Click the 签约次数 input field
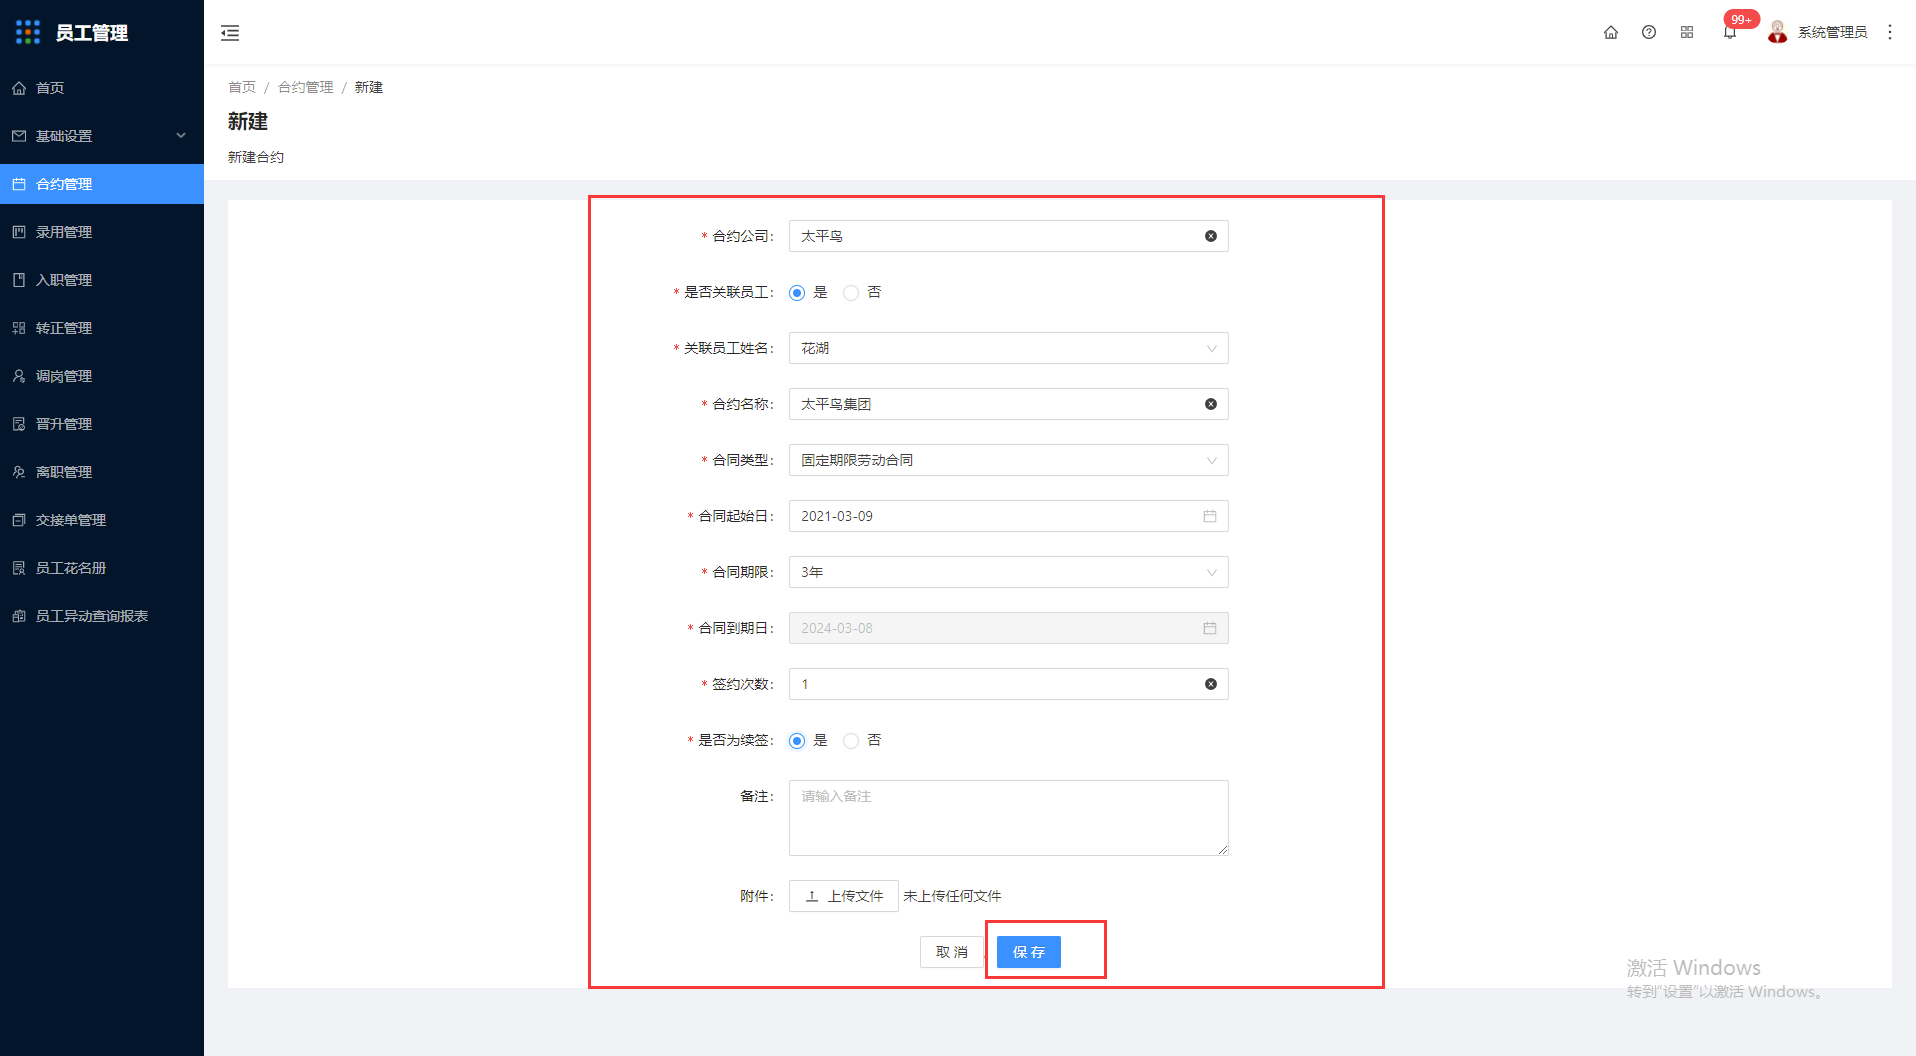The width and height of the screenshot is (1916, 1056). click(x=1008, y=684)
